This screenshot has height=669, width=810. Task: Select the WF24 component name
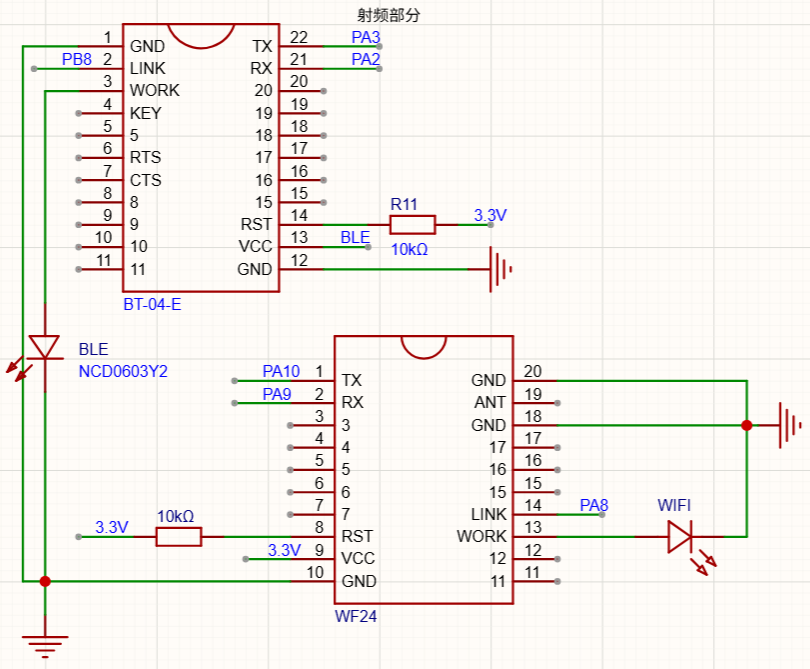click(x=356, y=616)
